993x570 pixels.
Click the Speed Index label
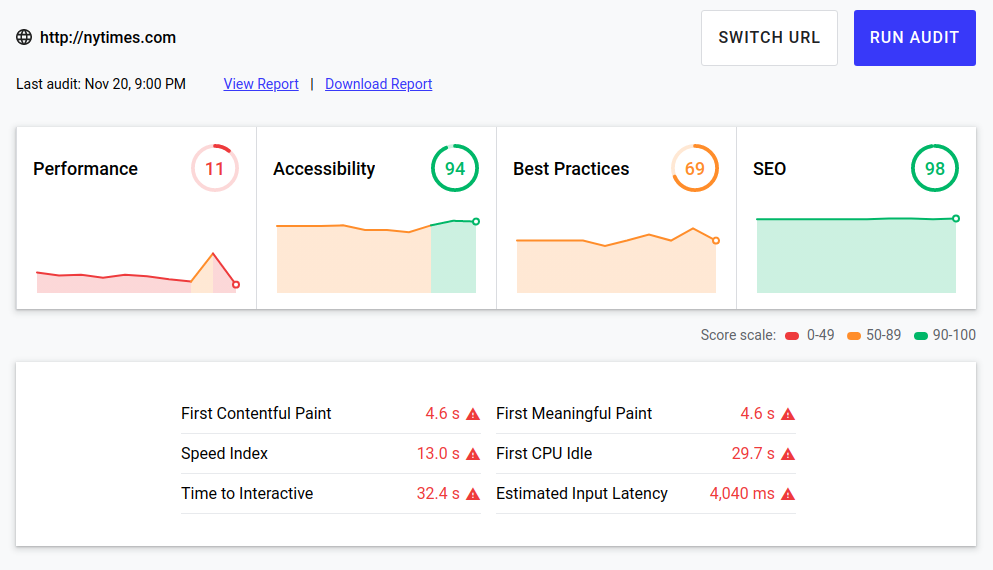[224, 453]
